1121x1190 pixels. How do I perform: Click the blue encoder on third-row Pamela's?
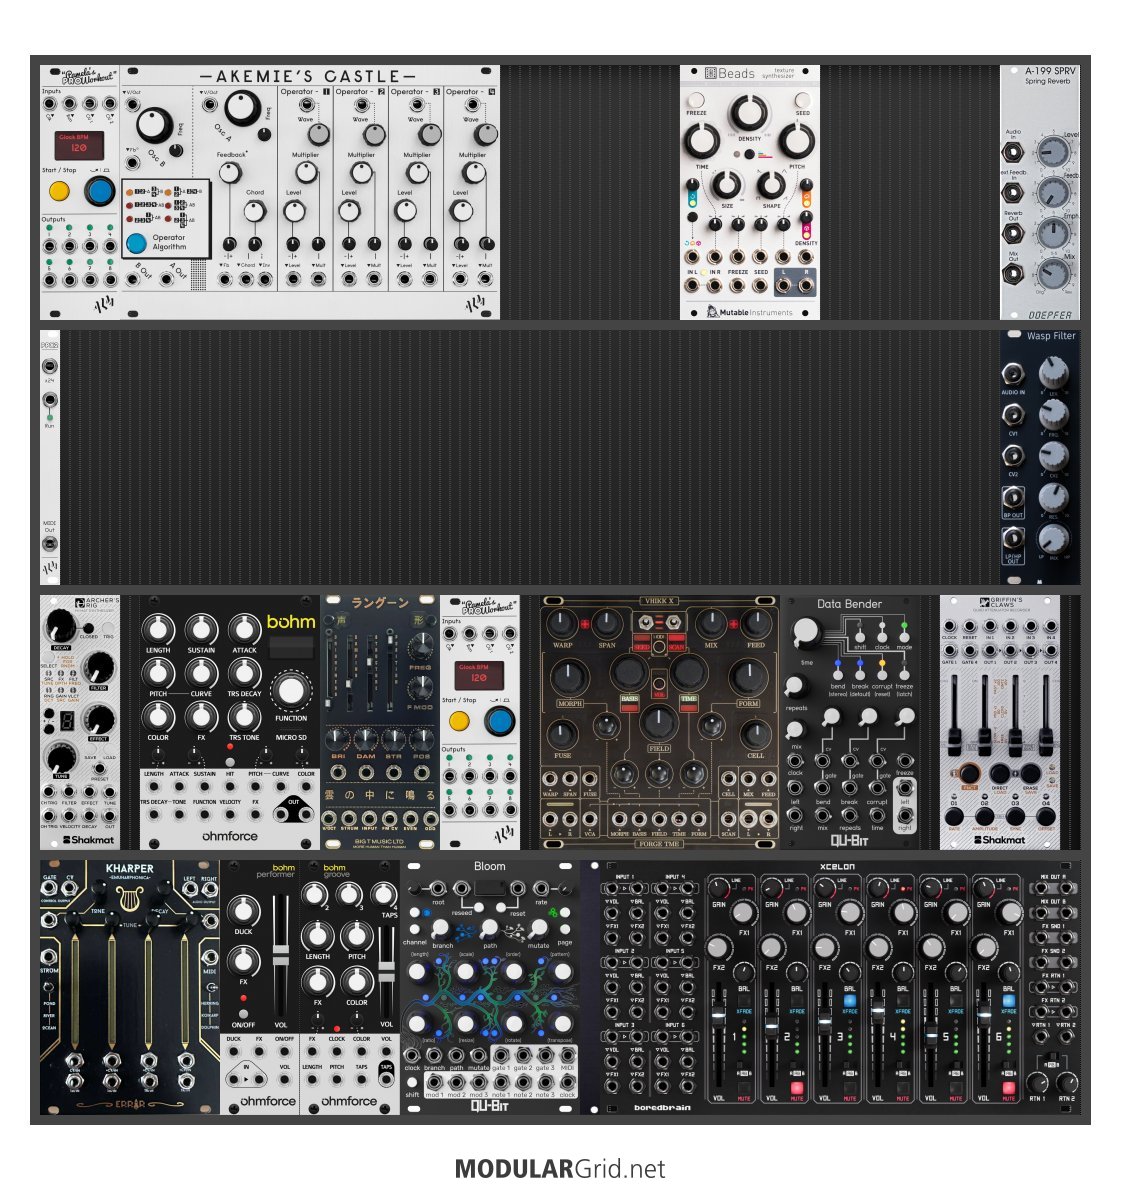click(x=499, y=721)
